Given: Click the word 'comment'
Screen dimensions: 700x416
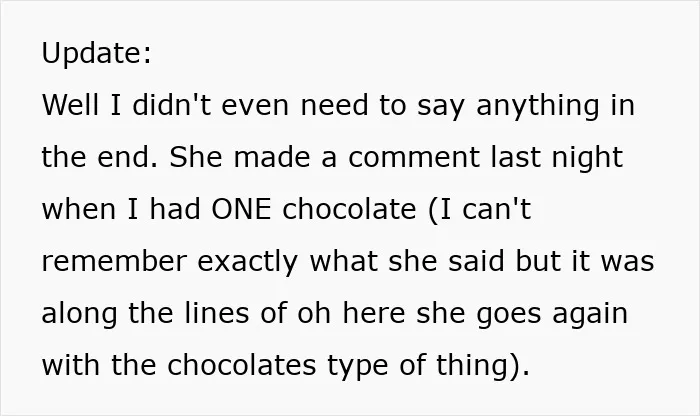Looking at the screenshot, I should point(413,158).
